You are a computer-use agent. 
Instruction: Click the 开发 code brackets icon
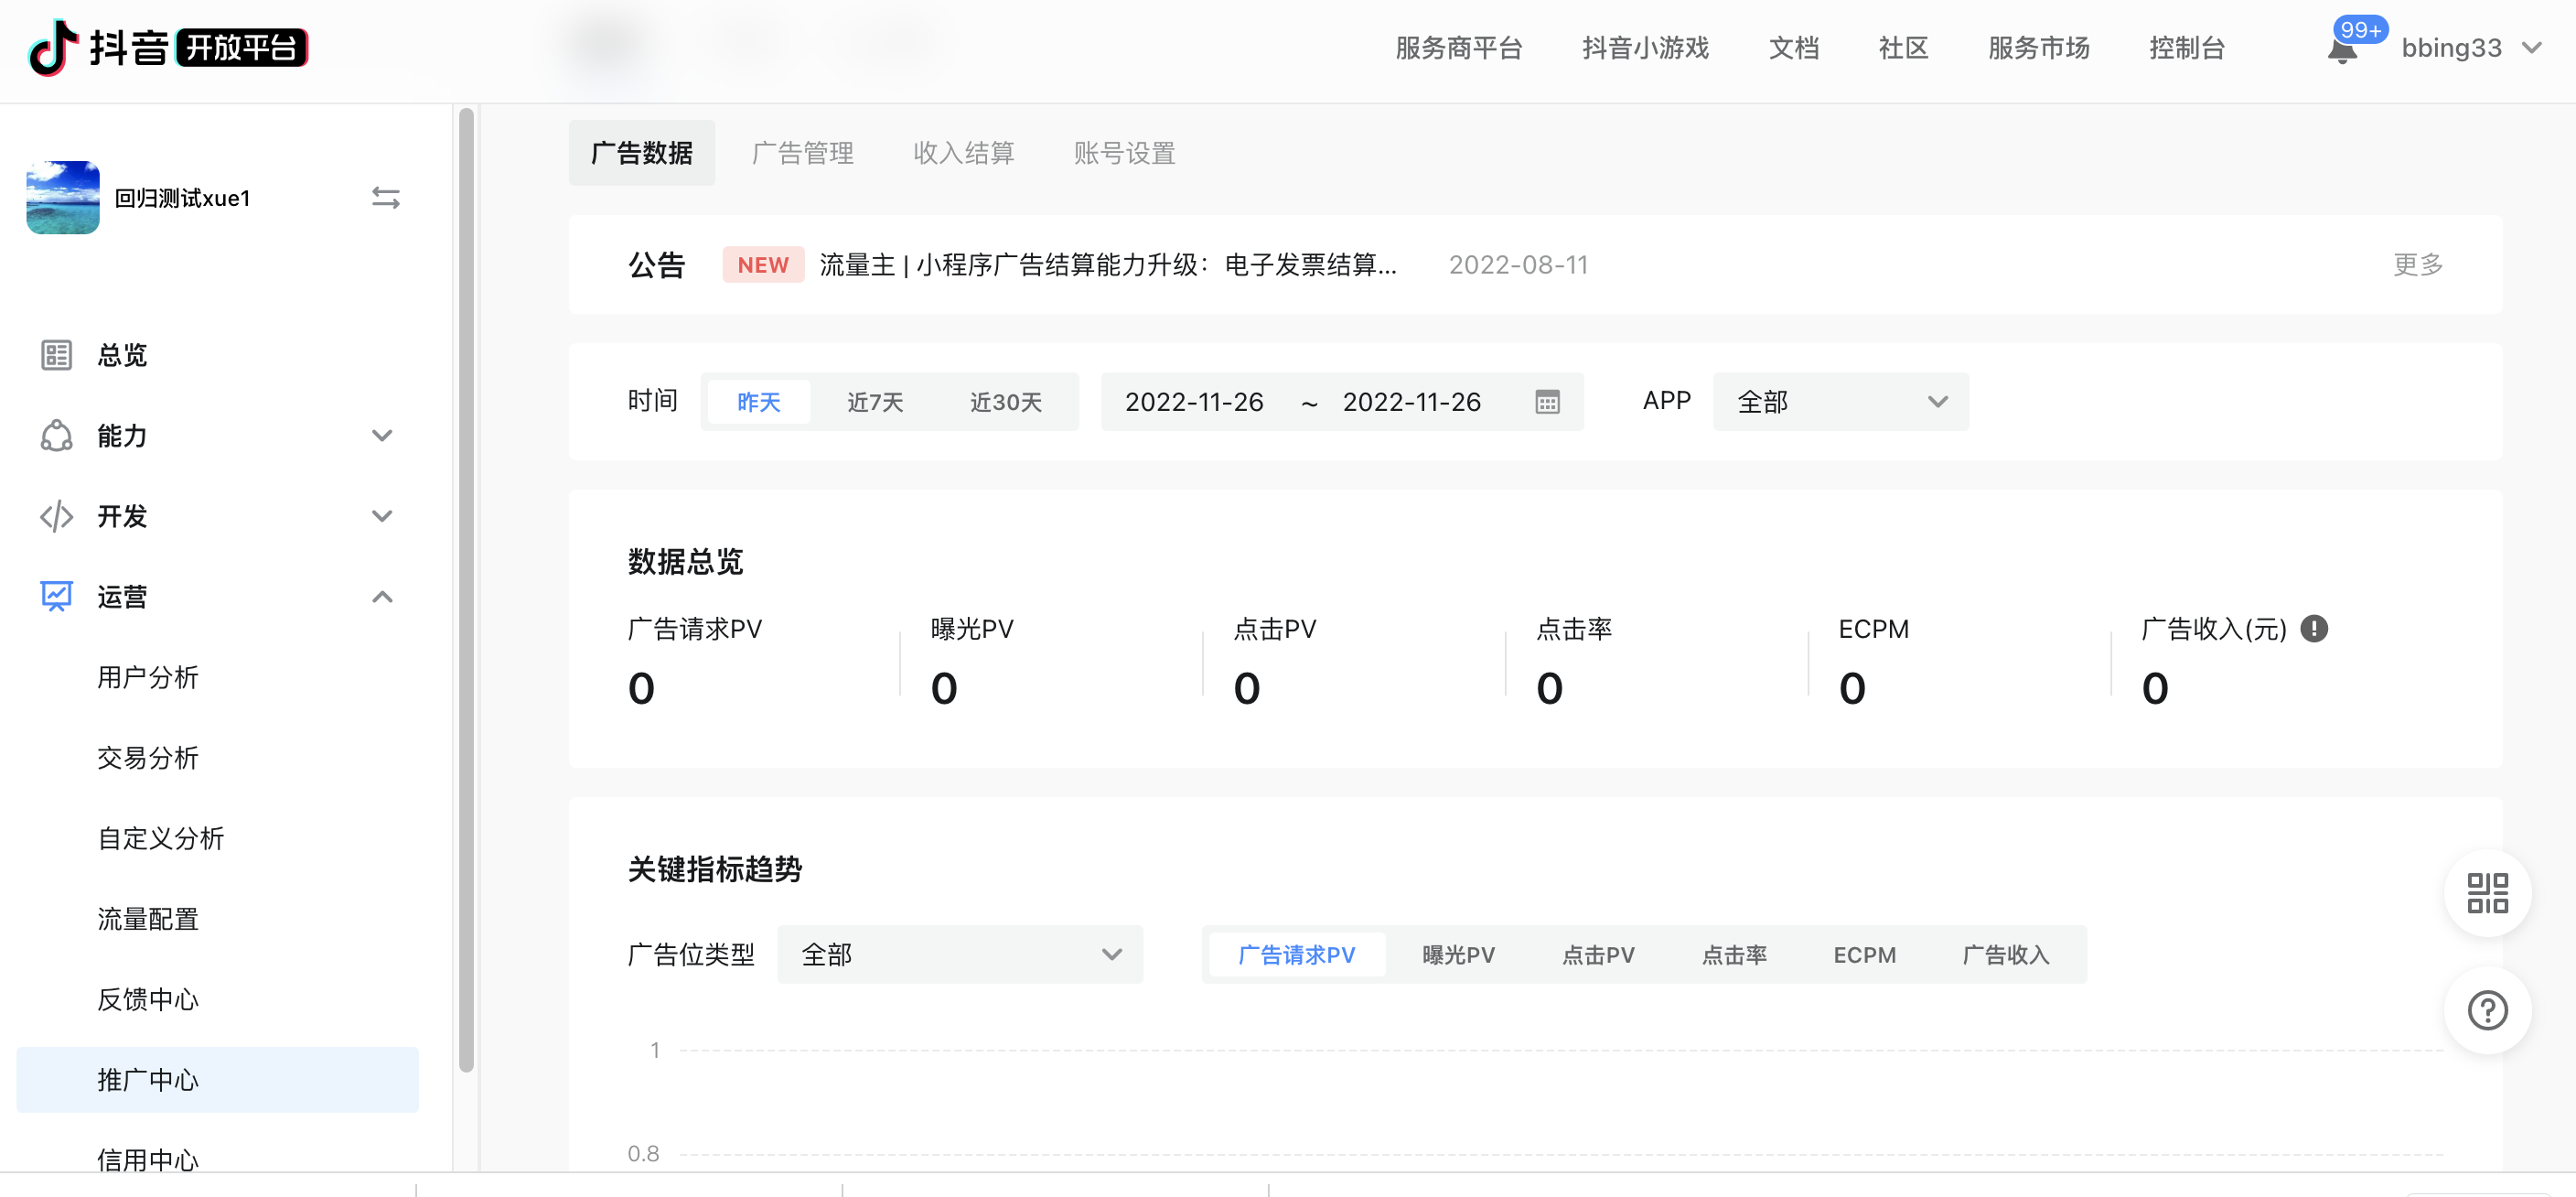tap(56, 516)
